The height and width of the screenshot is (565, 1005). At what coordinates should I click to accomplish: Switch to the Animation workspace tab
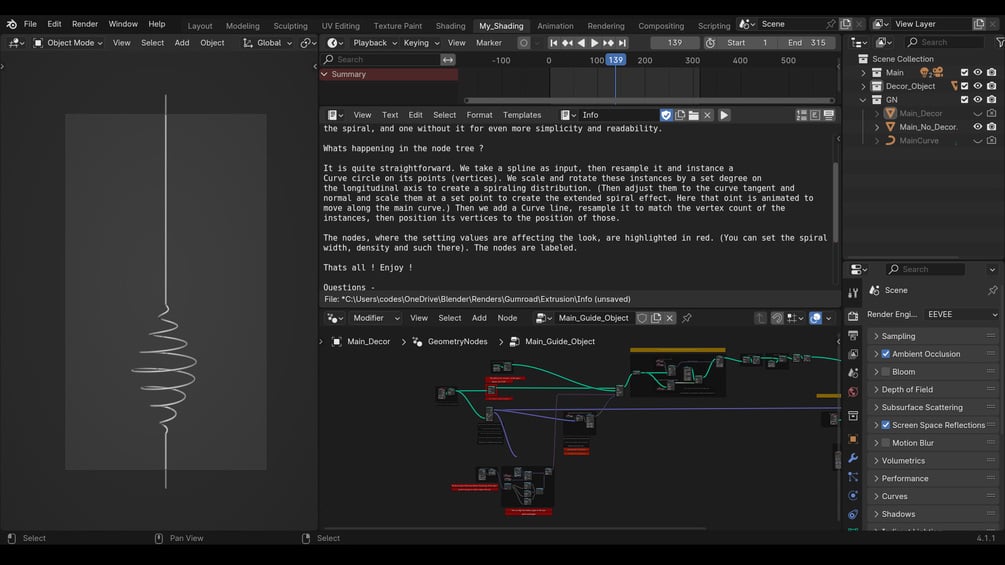(x=555, y=26)
